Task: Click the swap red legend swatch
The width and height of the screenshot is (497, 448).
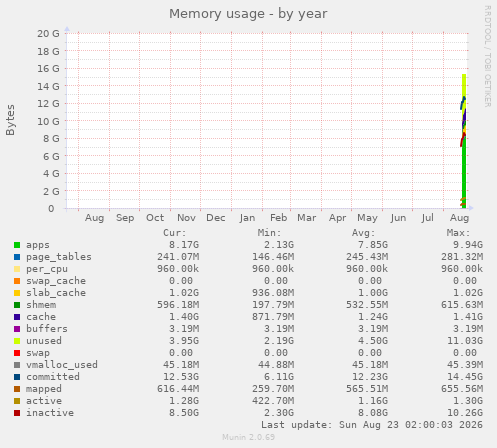Action: pyautogui.click(x=17, y=353)
